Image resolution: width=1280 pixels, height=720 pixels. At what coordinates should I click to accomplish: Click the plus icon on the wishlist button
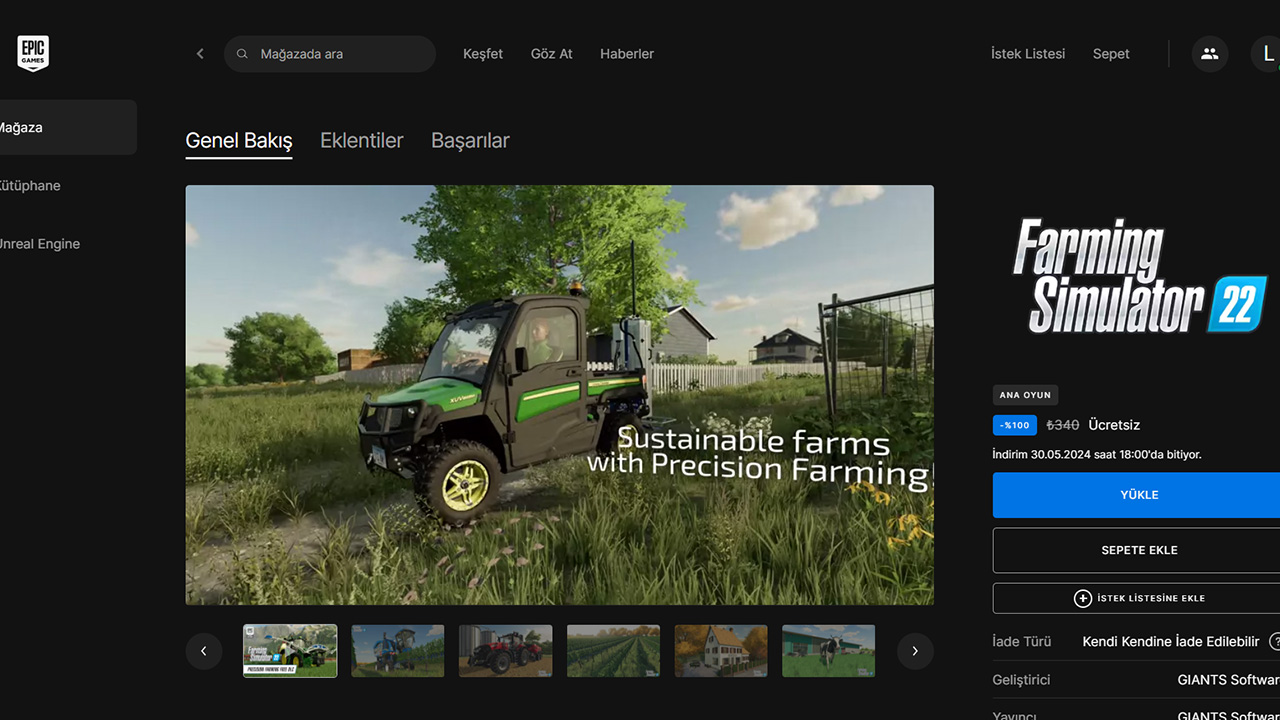1082,598
